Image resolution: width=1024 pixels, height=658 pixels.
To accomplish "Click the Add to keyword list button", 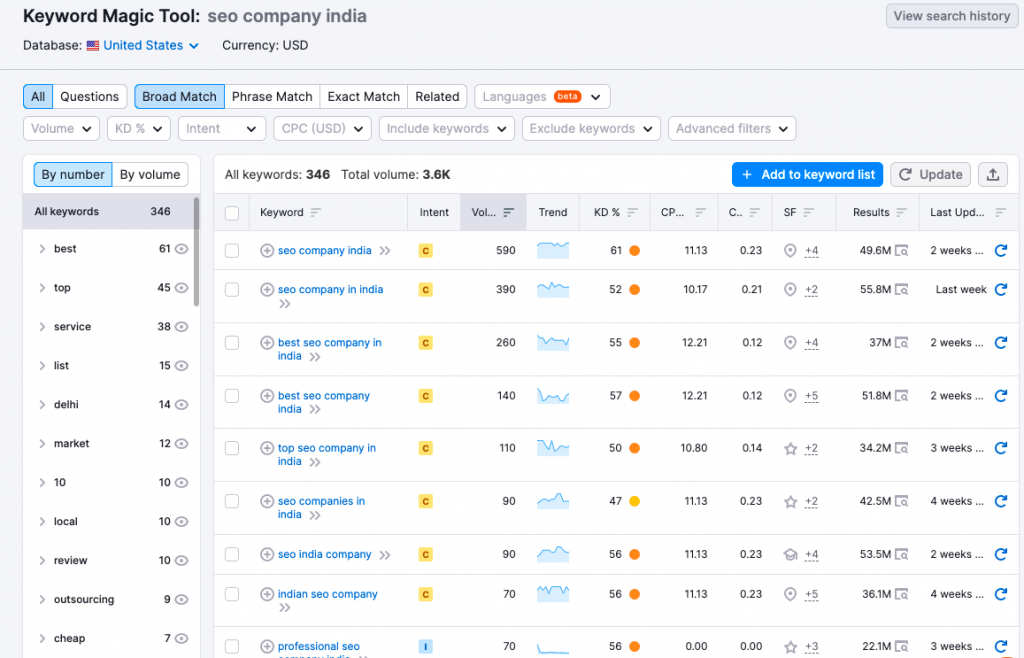I will coord(806,174).
